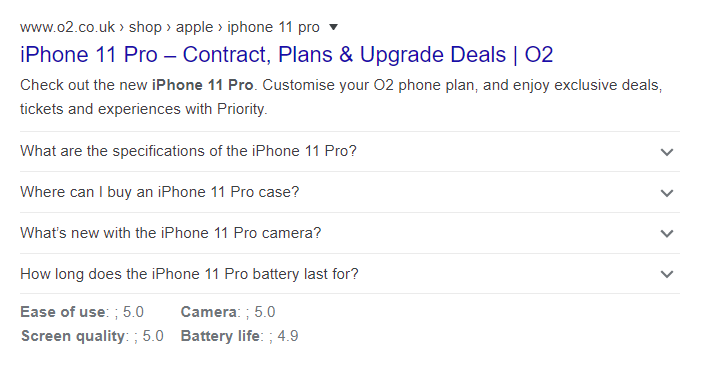Viewport: 707px width, 369px height.
Task: Click the bold 'iPhone 11 Pro' in the description
Action: pyautogui.click(x=202, y=85)
